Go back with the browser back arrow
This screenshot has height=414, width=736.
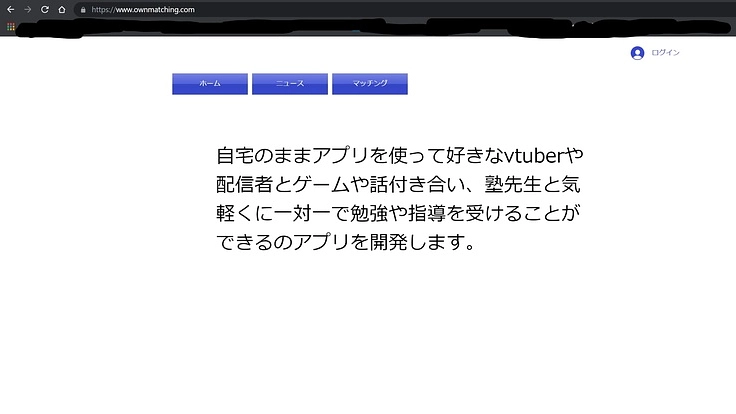point(10,9)
